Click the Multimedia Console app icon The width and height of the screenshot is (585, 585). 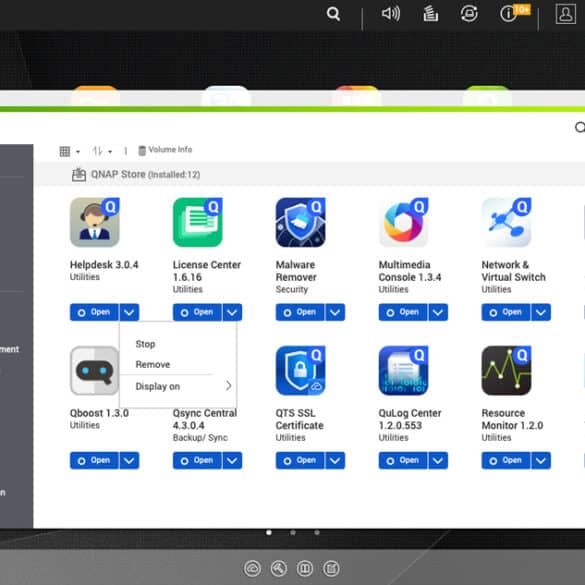click(403, 222)
